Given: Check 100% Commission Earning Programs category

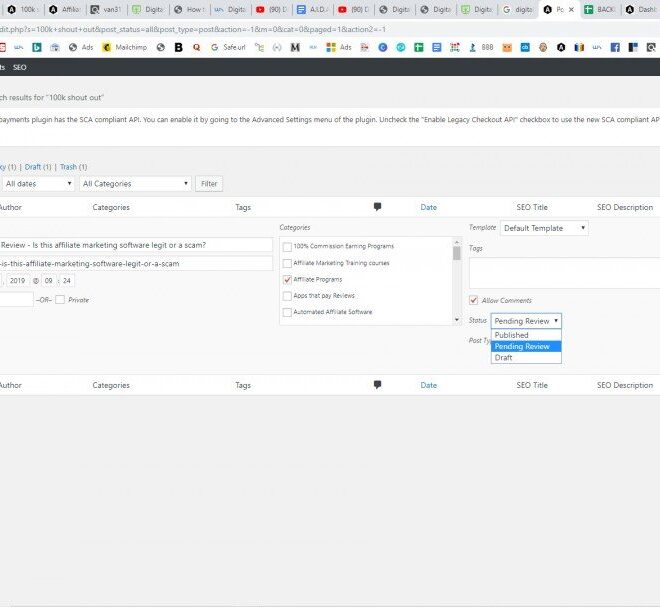Looking at the screenshot, I should pyautogui.click(x=288, y=246).
